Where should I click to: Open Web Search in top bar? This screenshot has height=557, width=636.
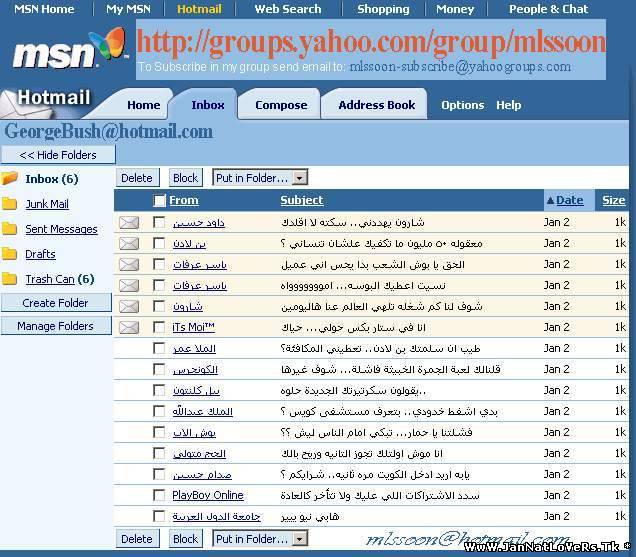pos(288,9)
